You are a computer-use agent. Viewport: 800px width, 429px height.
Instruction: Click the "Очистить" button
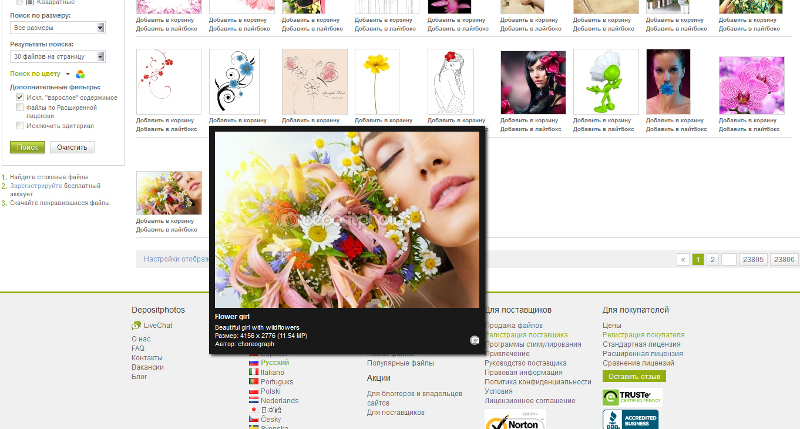[72, 147]
